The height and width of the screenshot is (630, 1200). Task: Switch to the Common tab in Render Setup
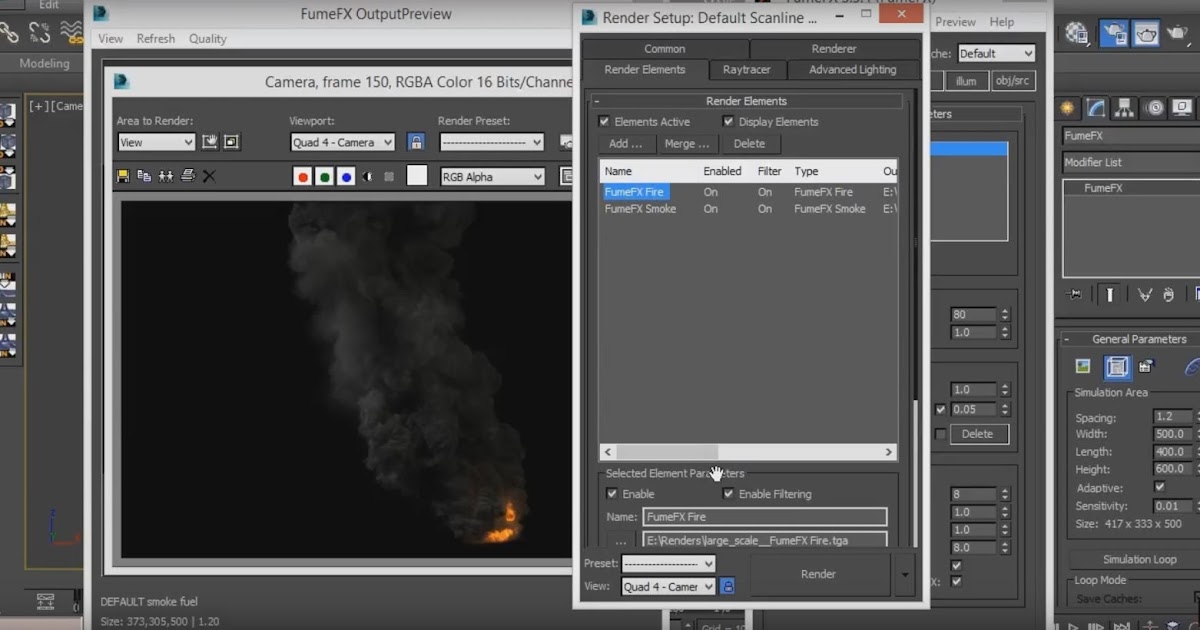(x=665, y=48)
